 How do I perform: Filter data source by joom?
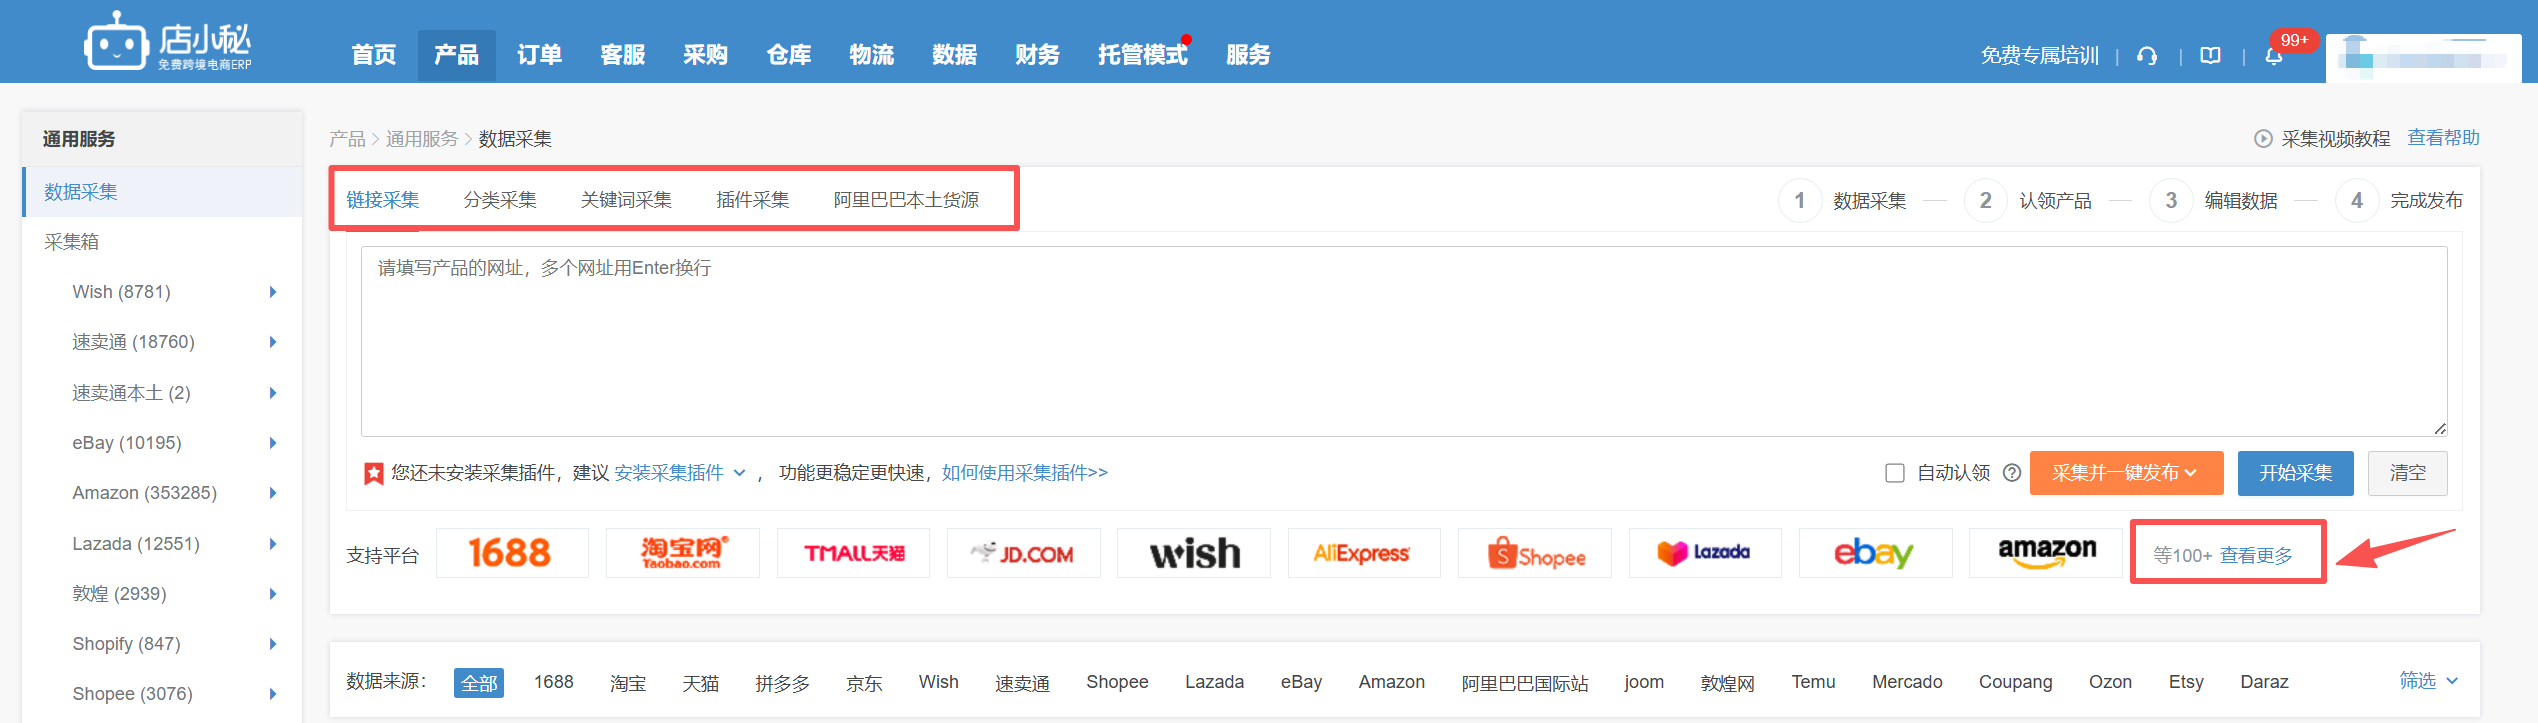tap(1644, 682)
